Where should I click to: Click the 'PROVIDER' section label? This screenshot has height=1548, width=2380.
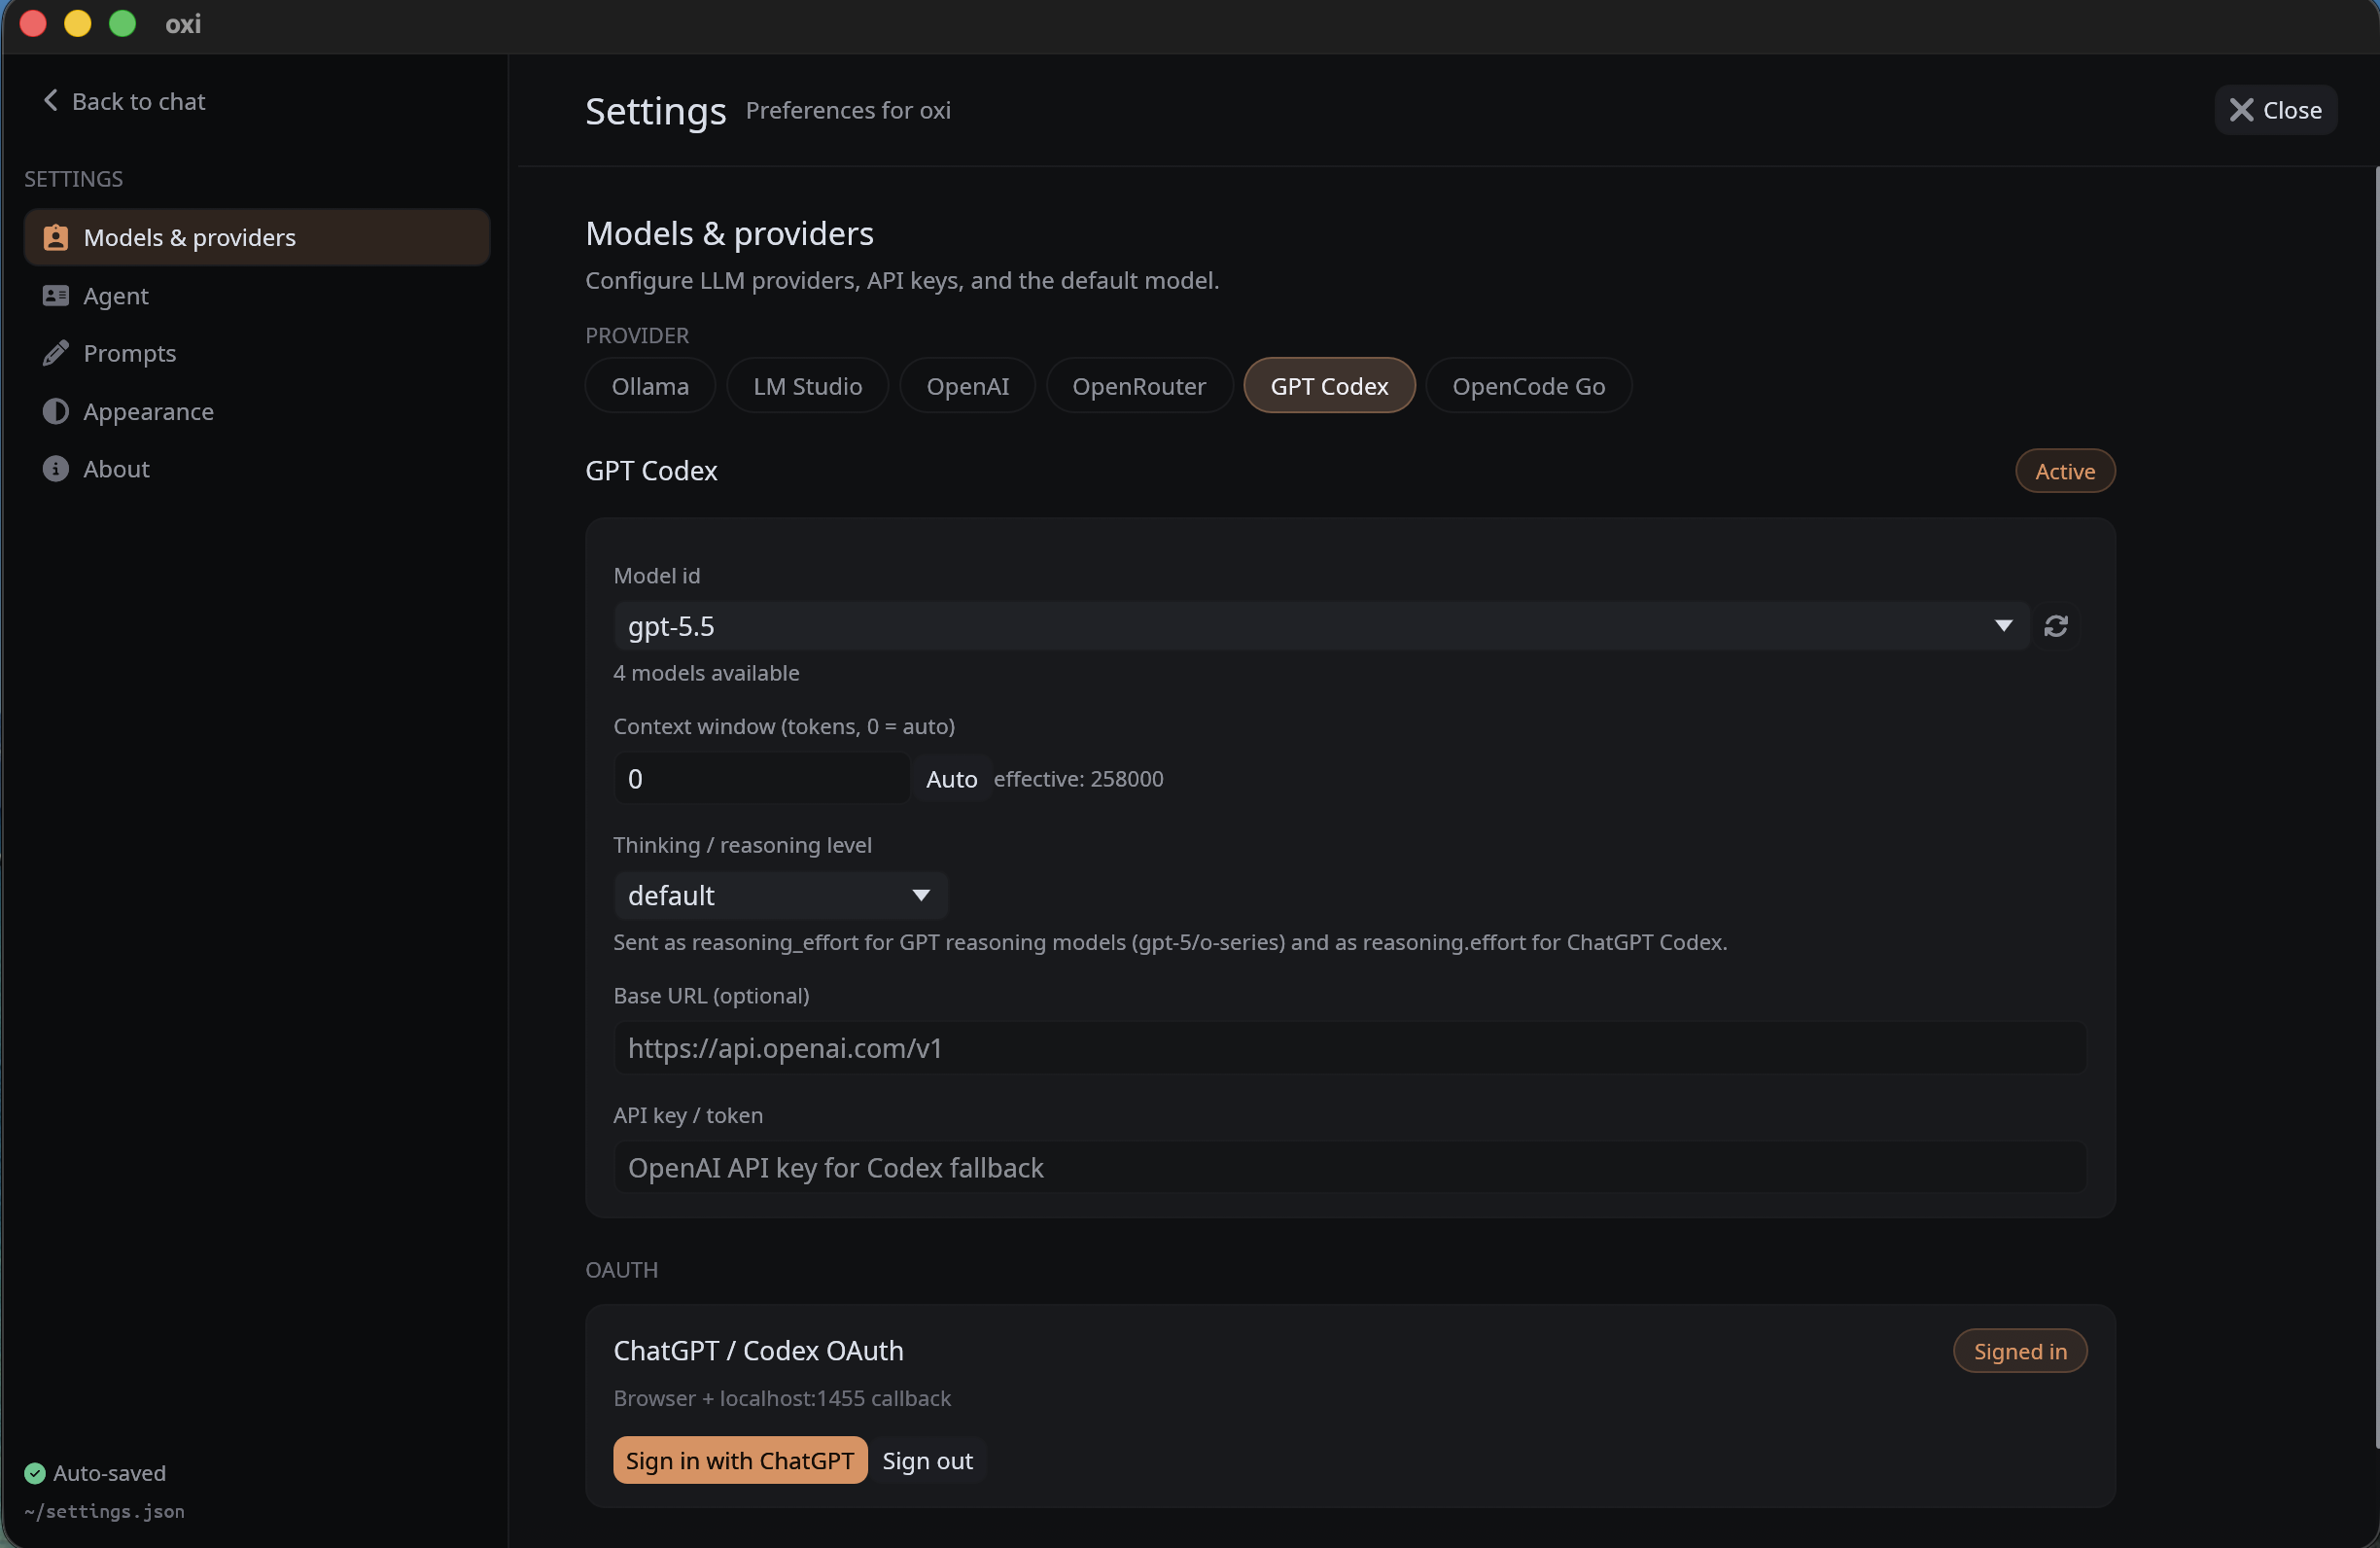click(637, 336)
